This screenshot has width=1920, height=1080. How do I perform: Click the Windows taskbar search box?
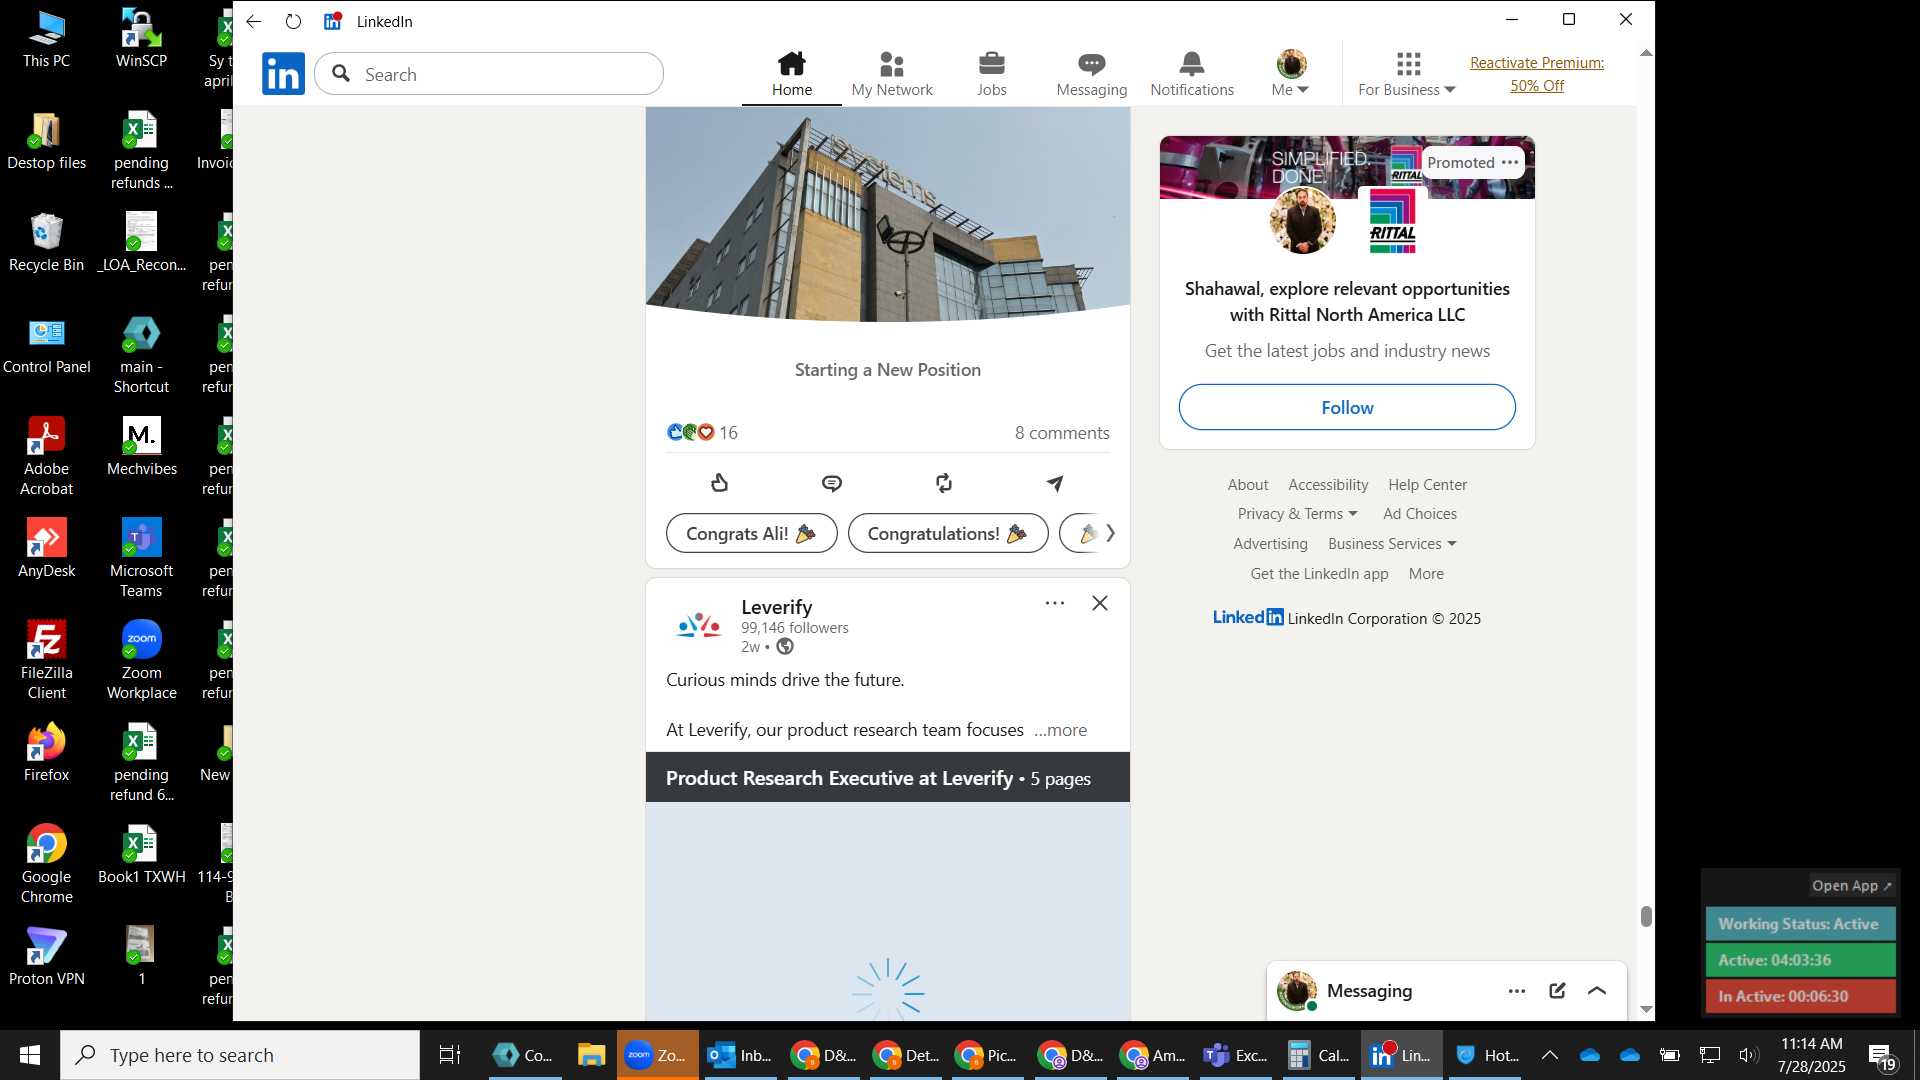[x=240, y=1055]
